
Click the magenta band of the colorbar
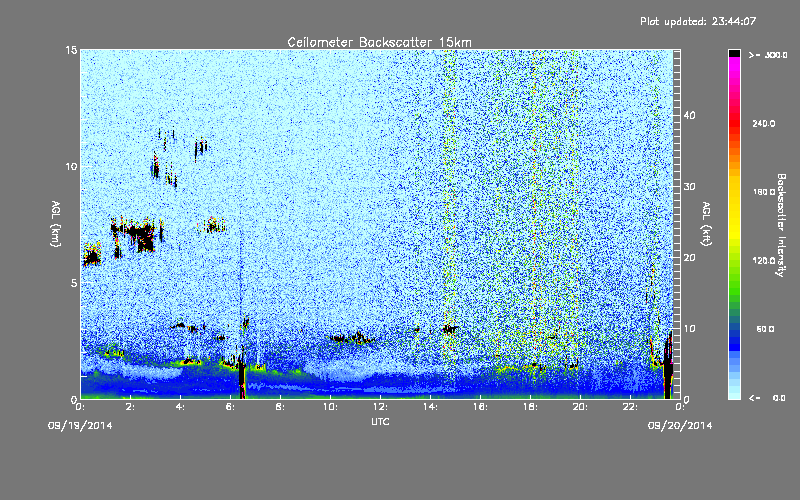[x=734, y=66]
